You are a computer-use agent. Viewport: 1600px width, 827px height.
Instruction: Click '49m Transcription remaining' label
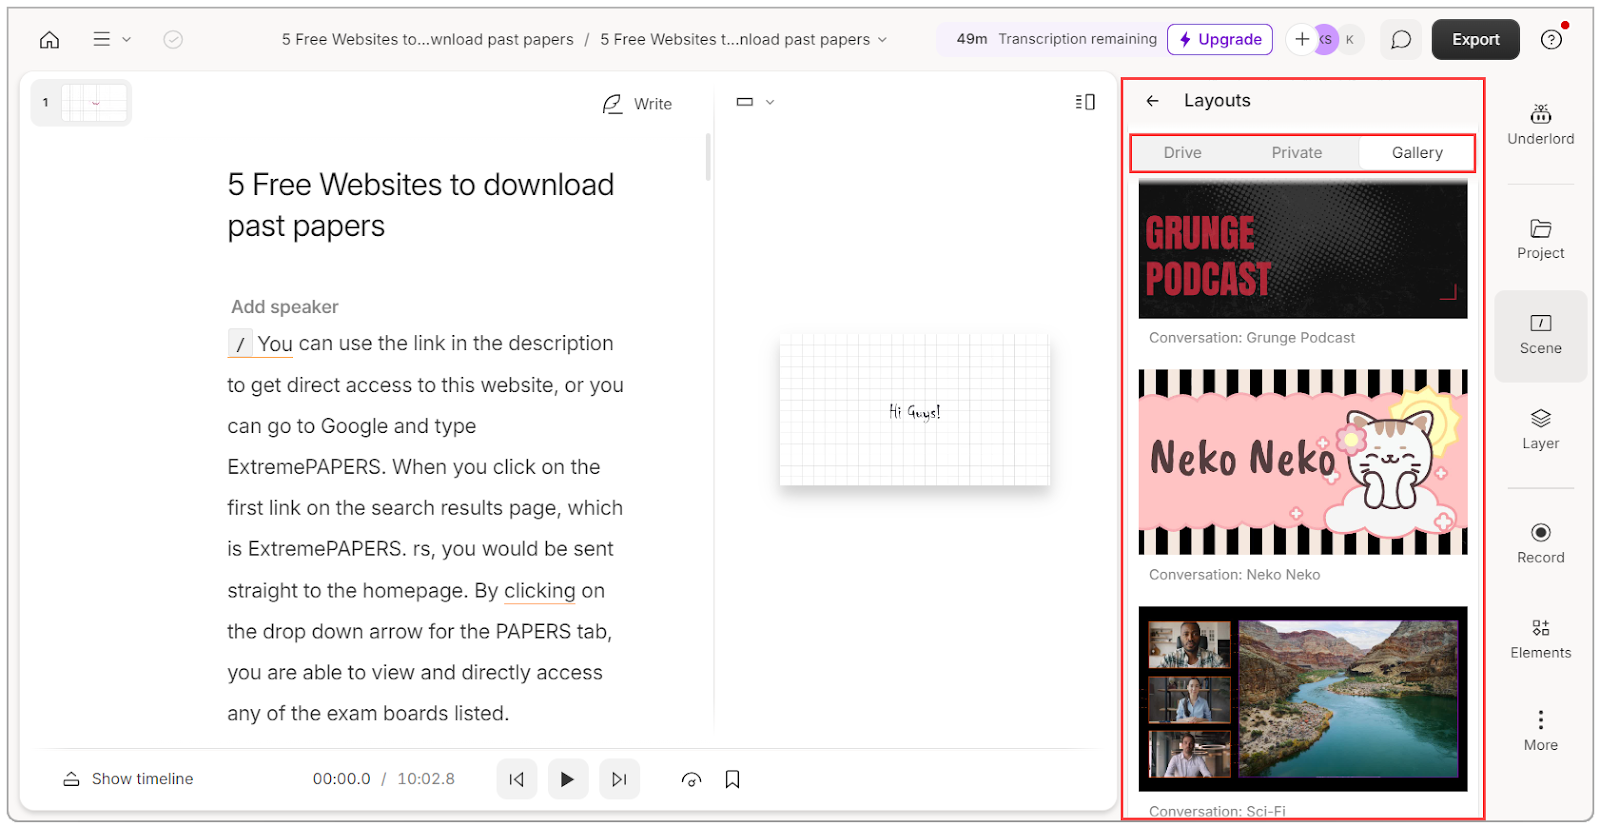click(1056, 39)
